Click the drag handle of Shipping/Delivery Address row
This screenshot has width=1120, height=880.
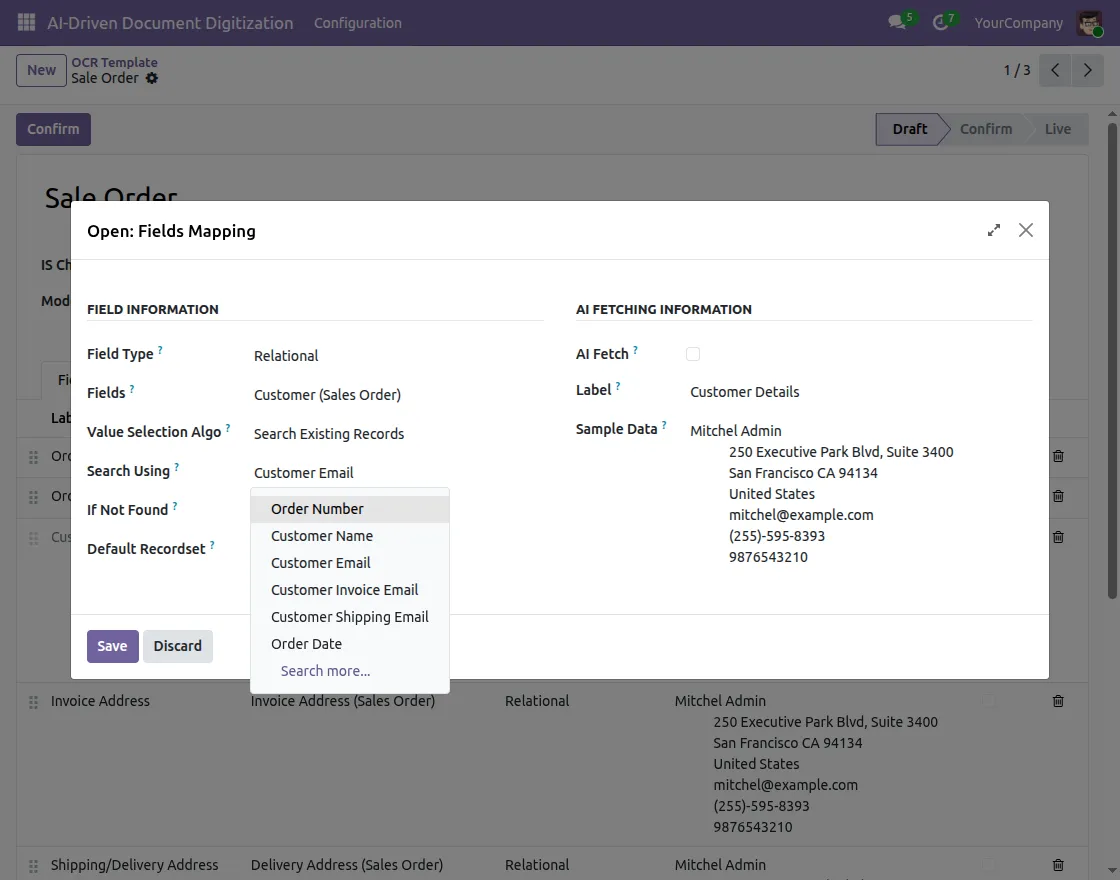tap(33, 865)
